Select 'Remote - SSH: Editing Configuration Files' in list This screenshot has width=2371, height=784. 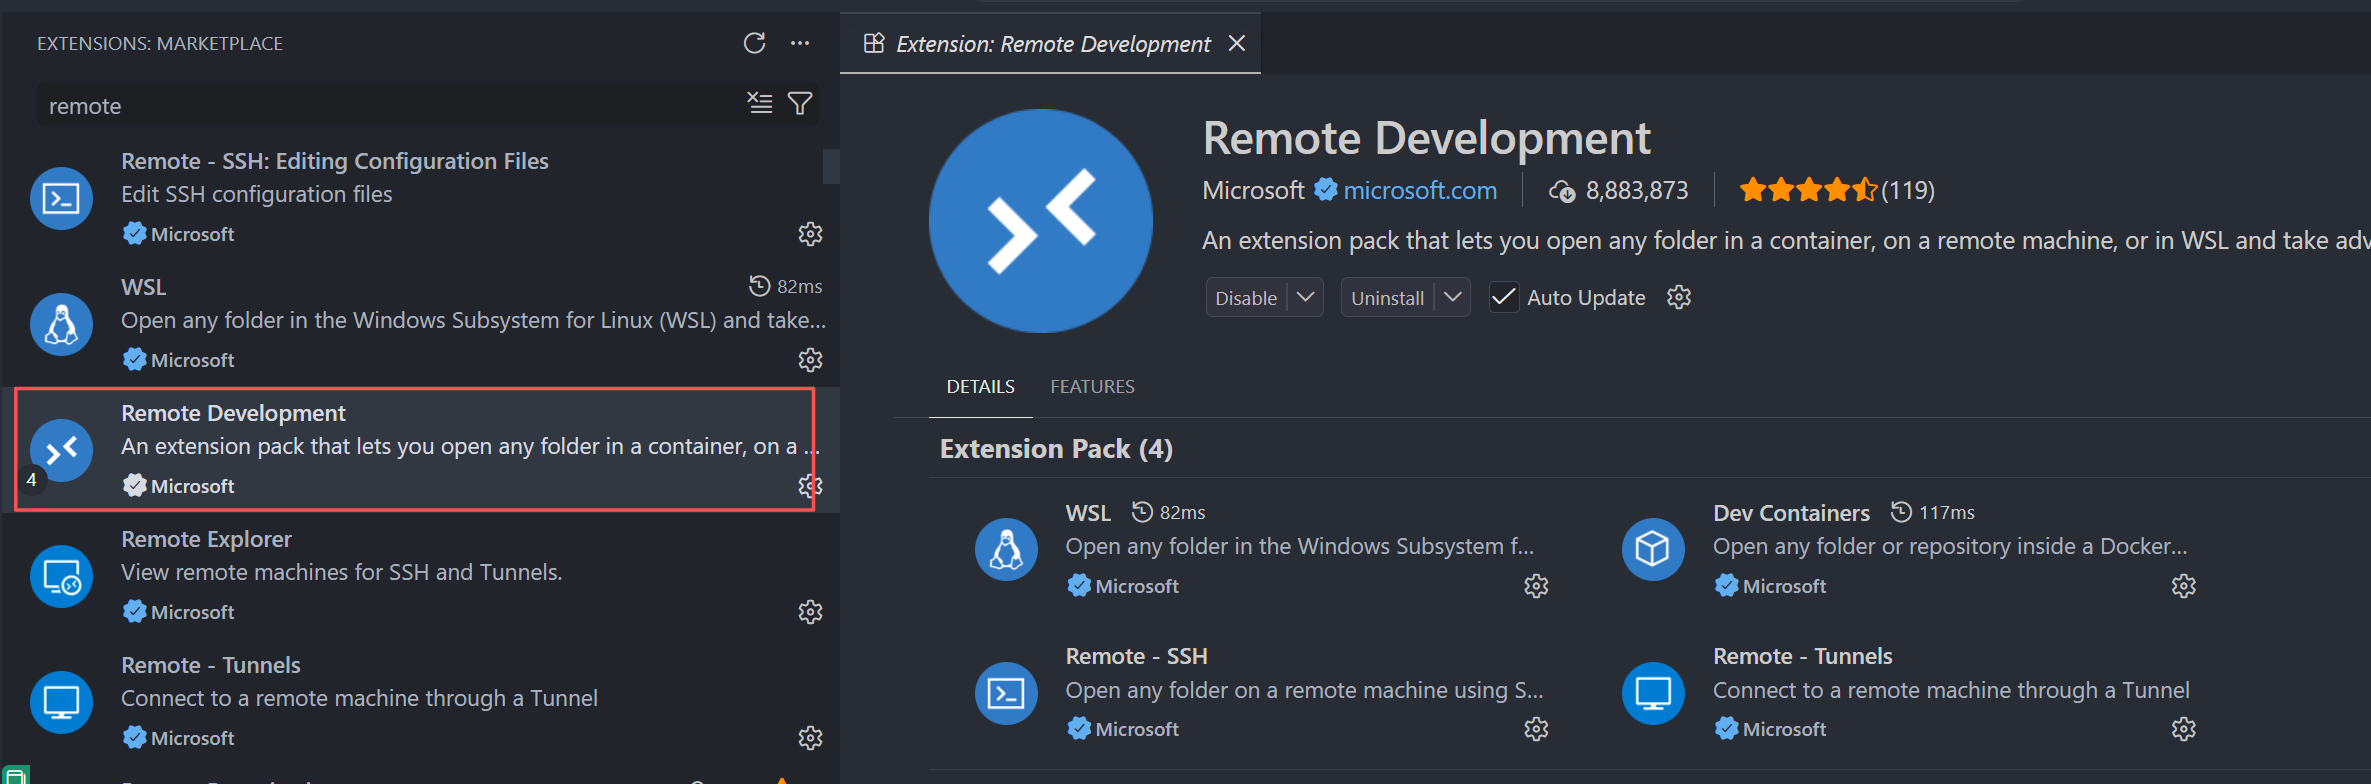coord(335,161)
